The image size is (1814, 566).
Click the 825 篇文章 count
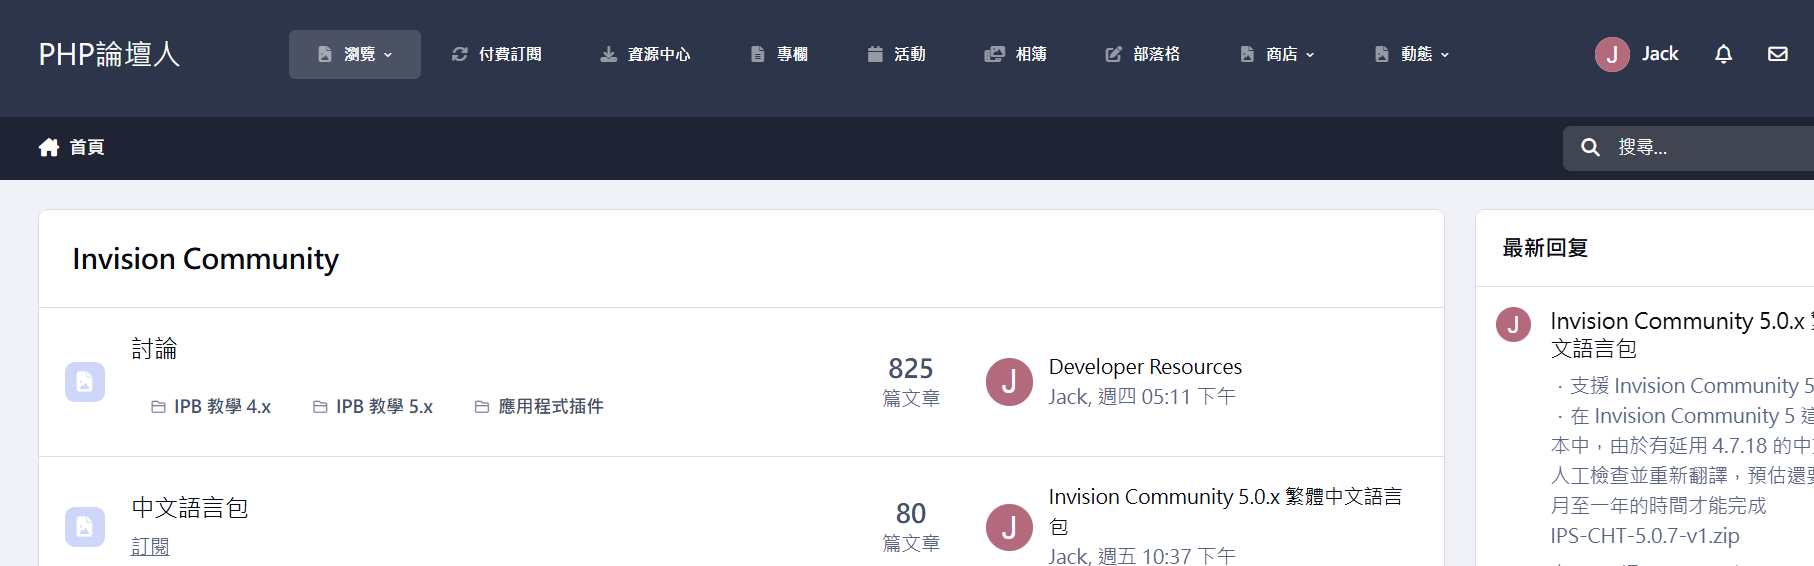[911, 382]
